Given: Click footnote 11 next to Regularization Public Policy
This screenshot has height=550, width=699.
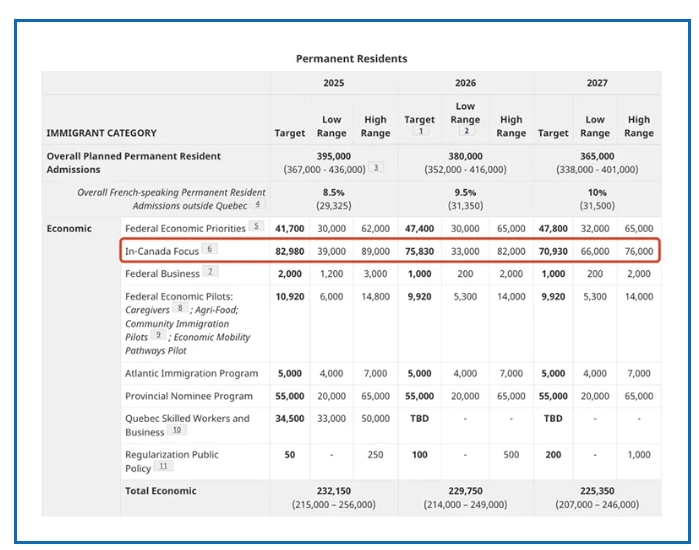Looking at the screenshot, I should point(163,468).
